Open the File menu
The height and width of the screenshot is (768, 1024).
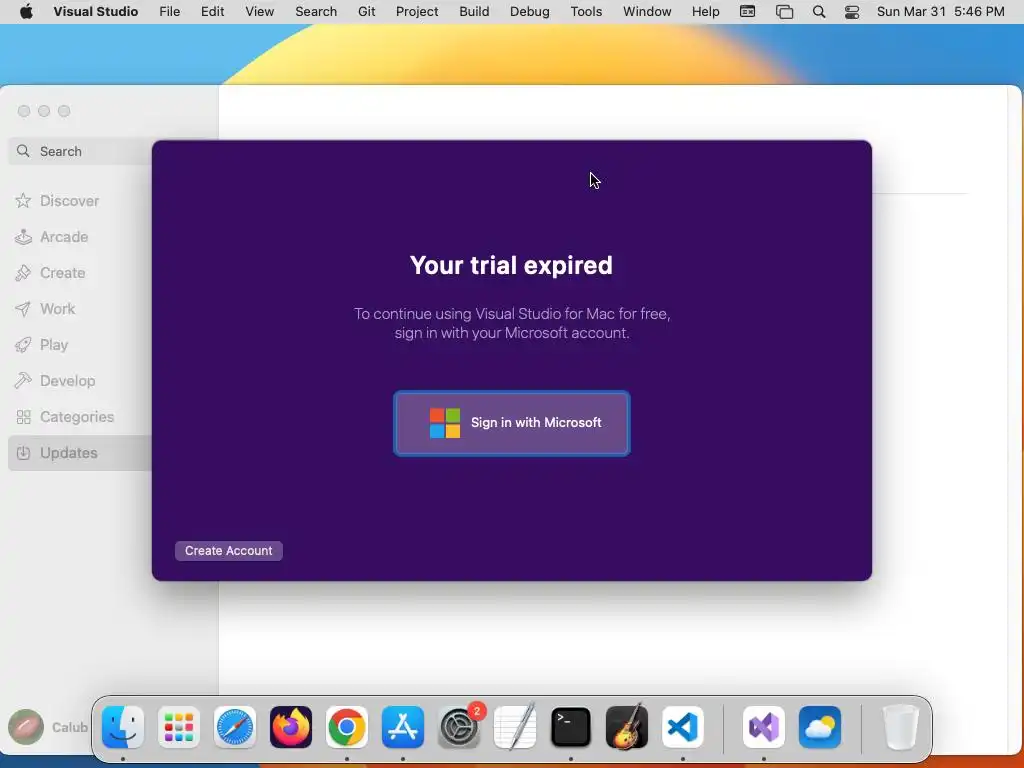(170, 12)
